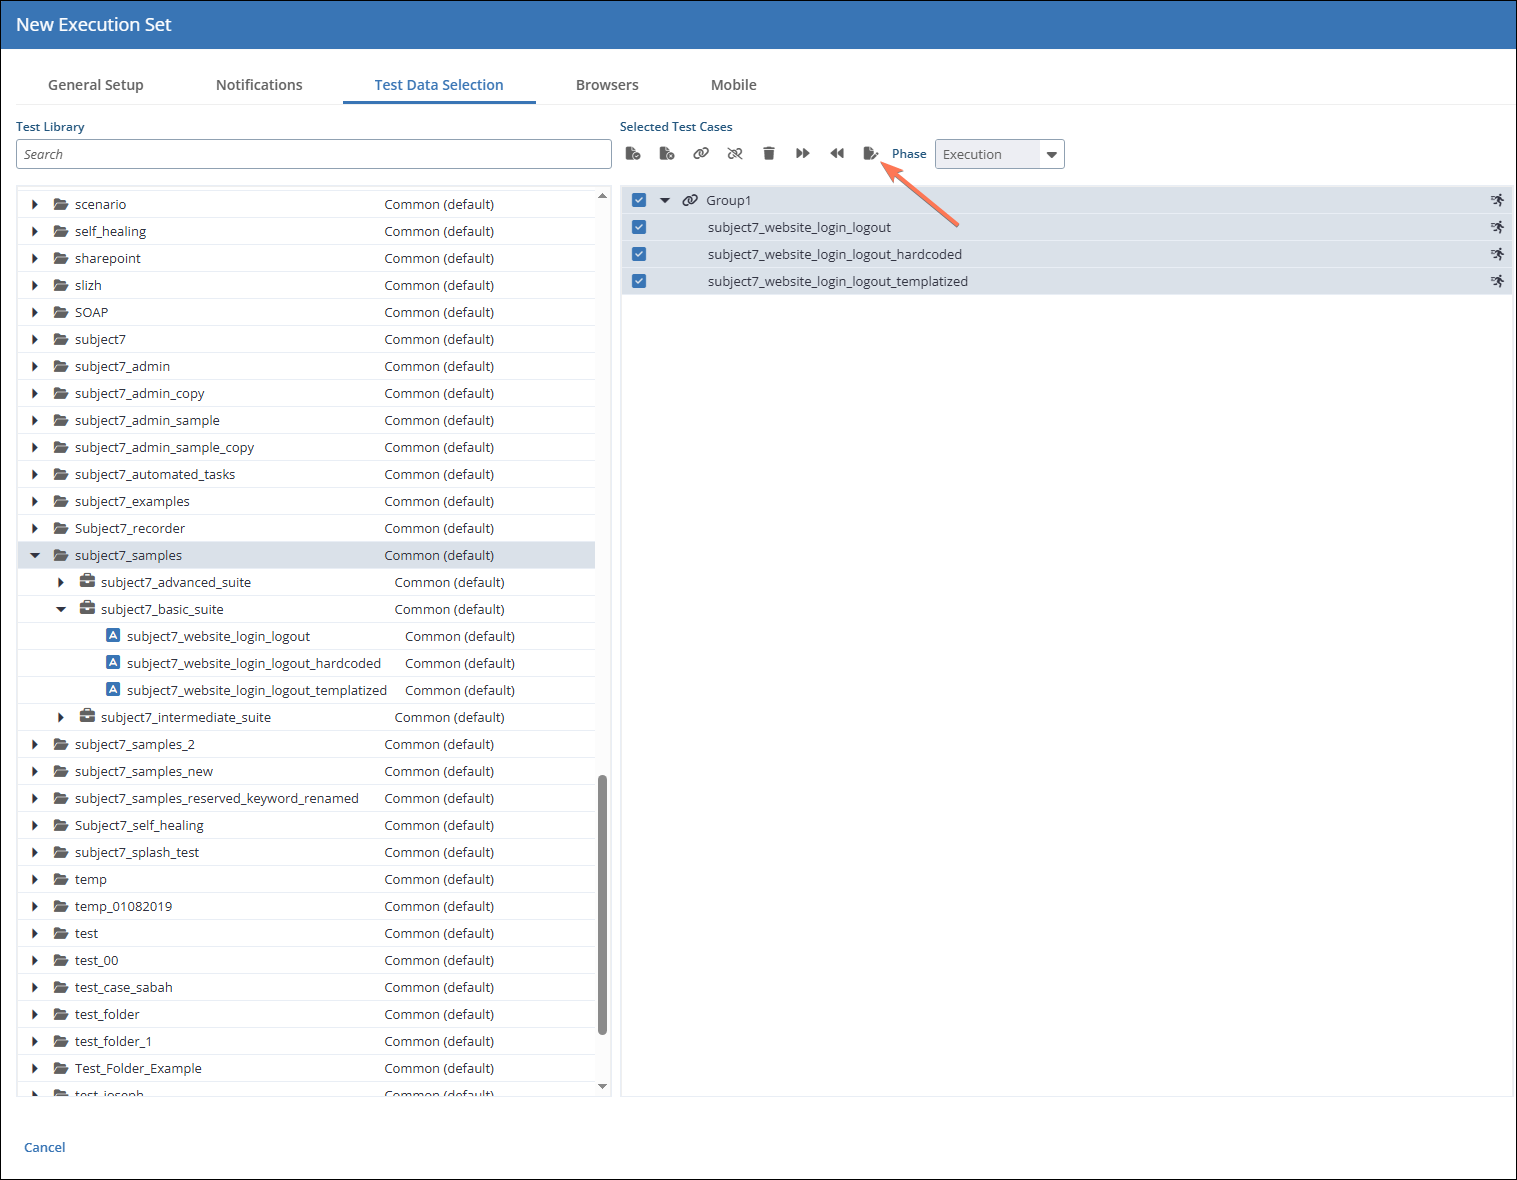Image resolution: width=1517 pixels, height=1180 pixels.
Task: Click the select all test cases icon
Action: click(633, 154)
